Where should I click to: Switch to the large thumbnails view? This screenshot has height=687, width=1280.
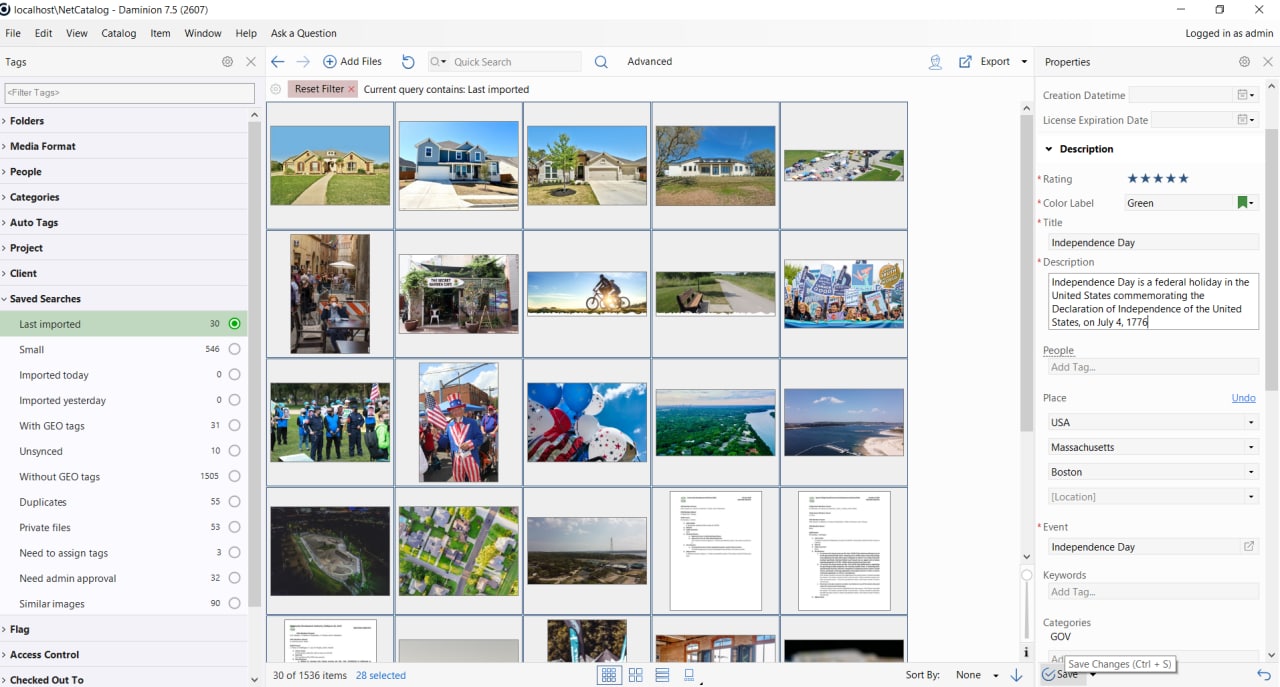636,676
